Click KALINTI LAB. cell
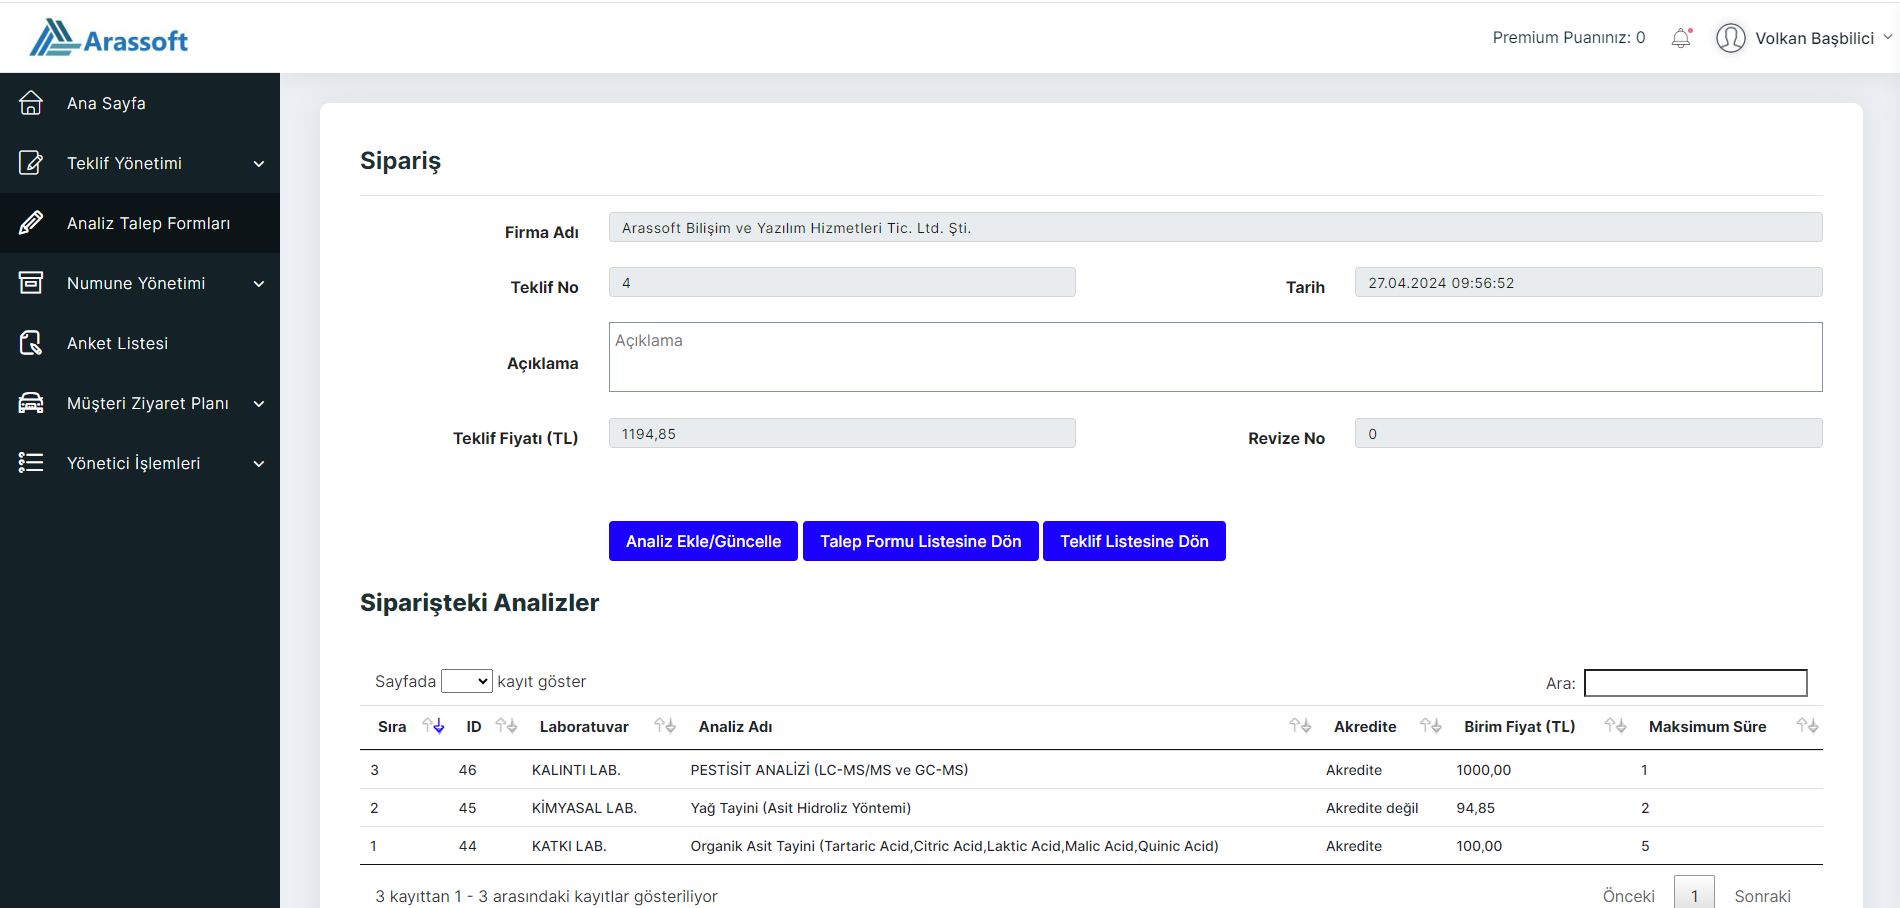Viewport: 1900px width, 908px height. click(x=576, y=770)
